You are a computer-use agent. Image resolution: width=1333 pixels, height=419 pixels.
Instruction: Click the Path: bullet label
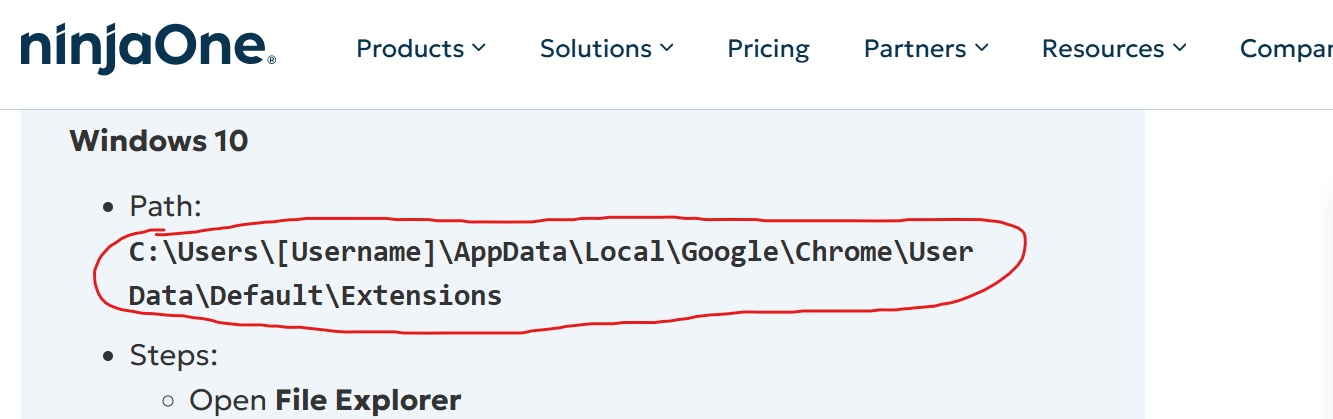[166, 207]
